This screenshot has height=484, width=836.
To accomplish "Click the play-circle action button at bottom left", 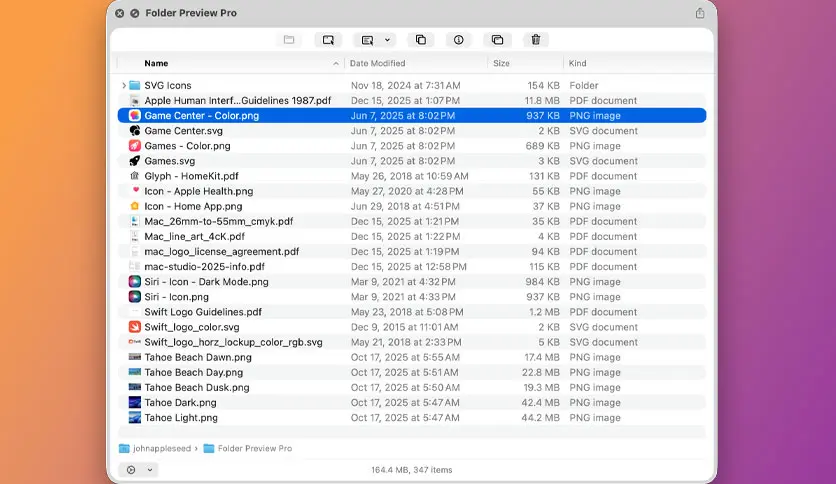I will tap(131, 470).
